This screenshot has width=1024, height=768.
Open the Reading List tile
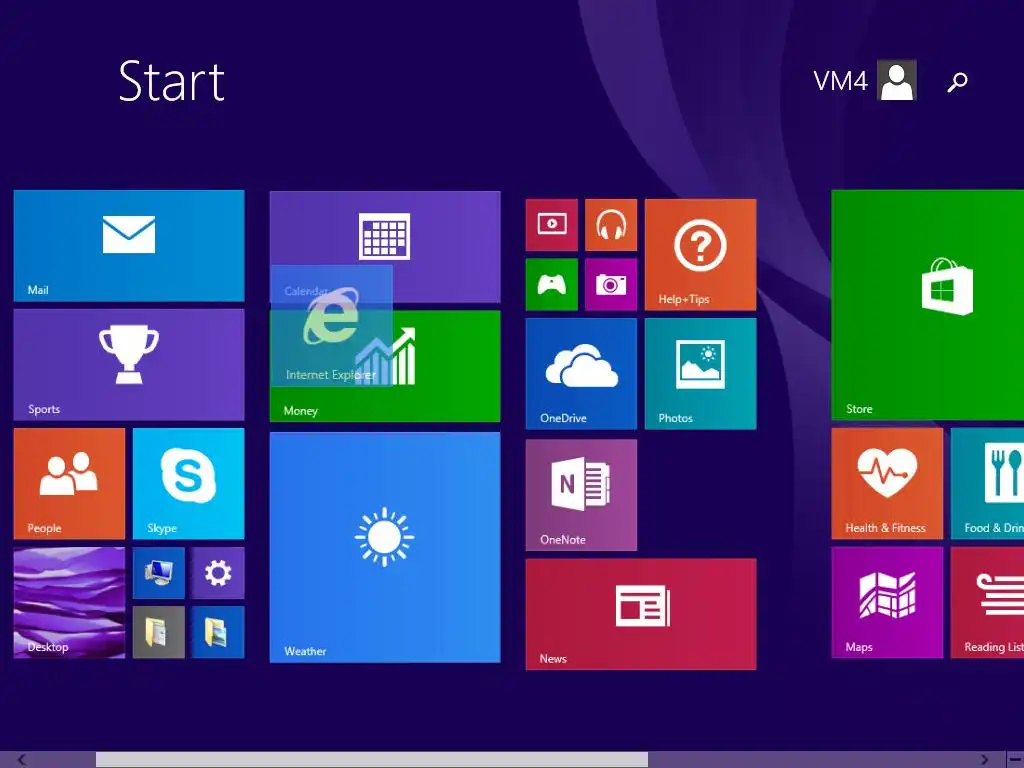987,603
